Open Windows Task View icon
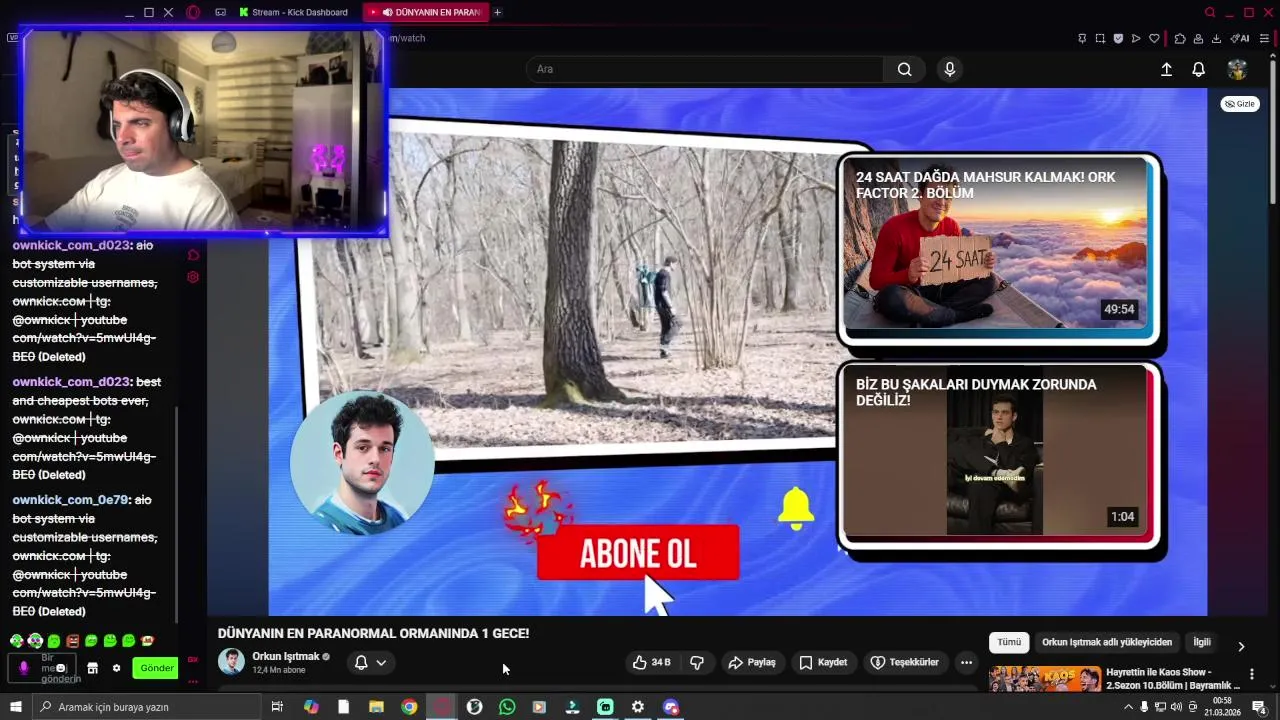 [277, 707]
